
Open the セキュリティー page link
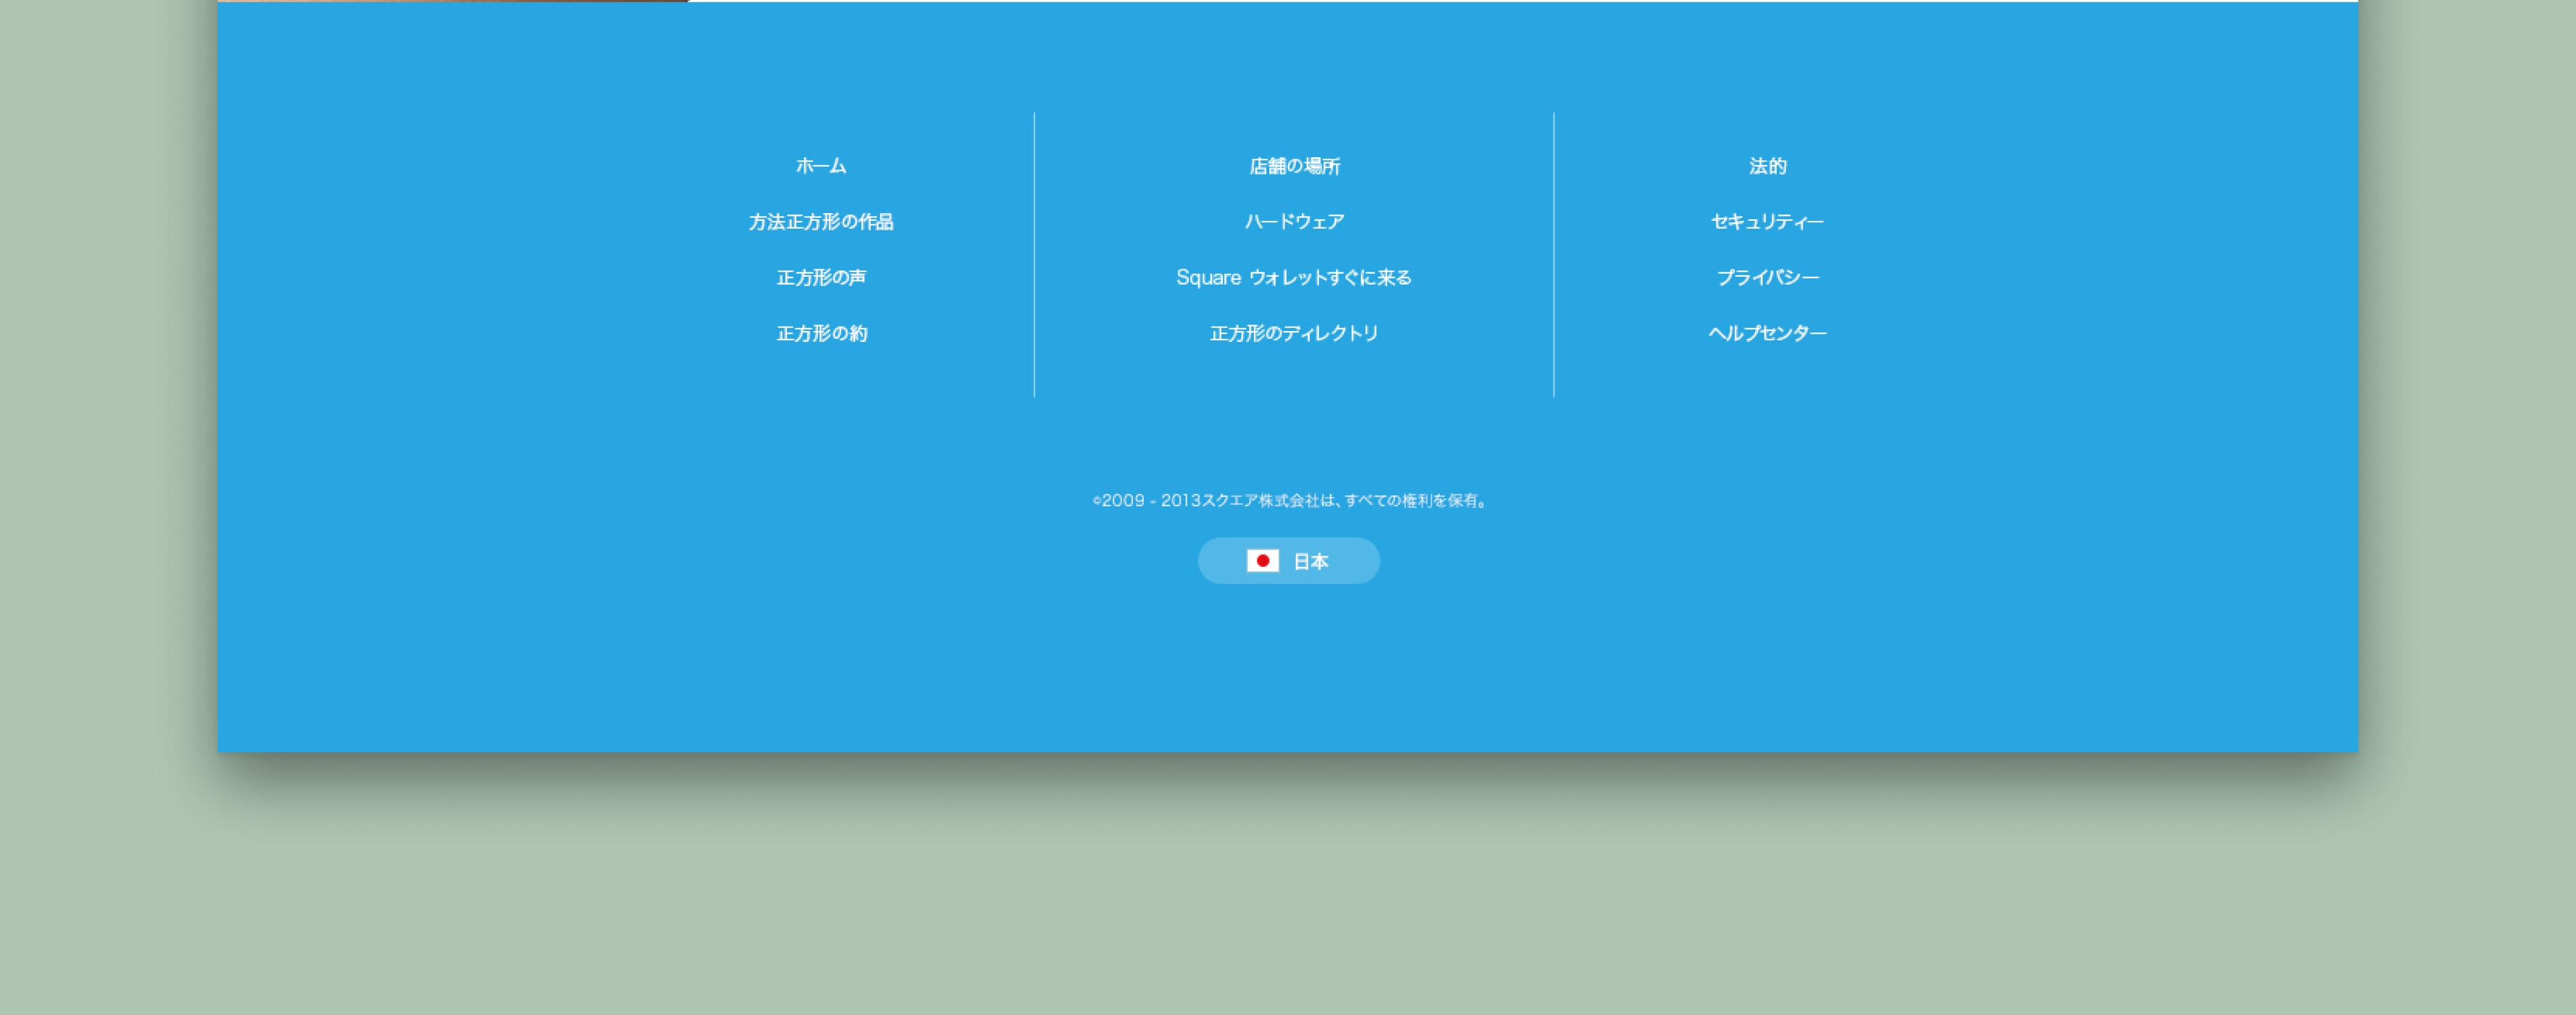pos(1767,222)
